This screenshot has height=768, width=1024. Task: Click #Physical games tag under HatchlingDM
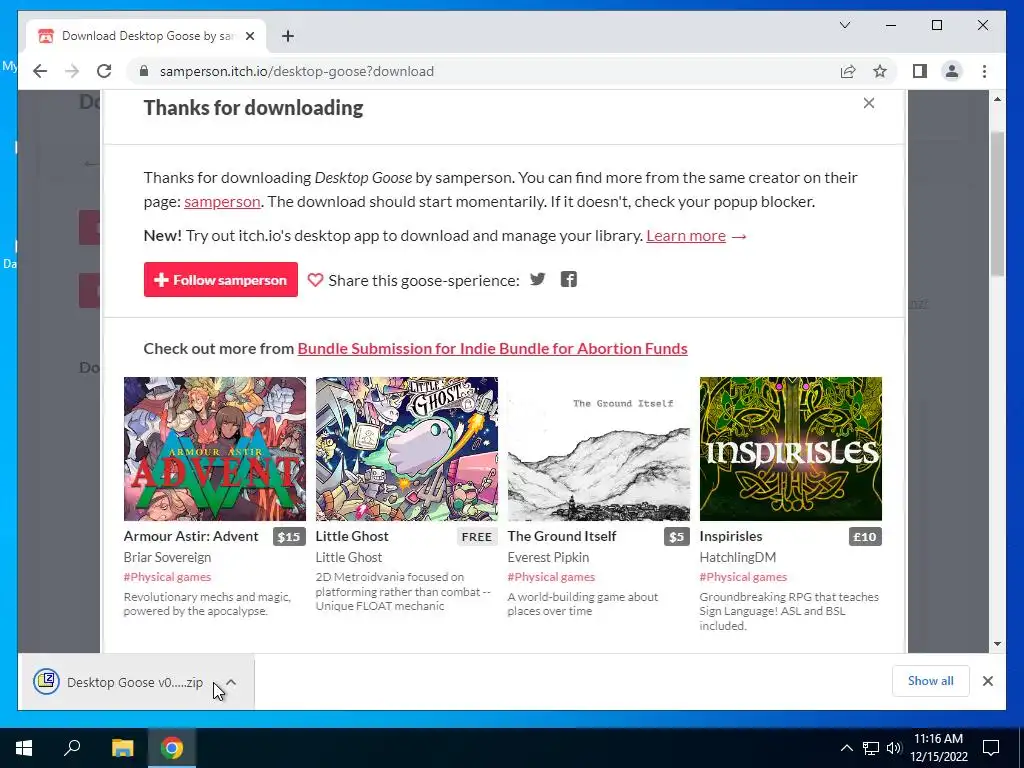click(743, 577)
